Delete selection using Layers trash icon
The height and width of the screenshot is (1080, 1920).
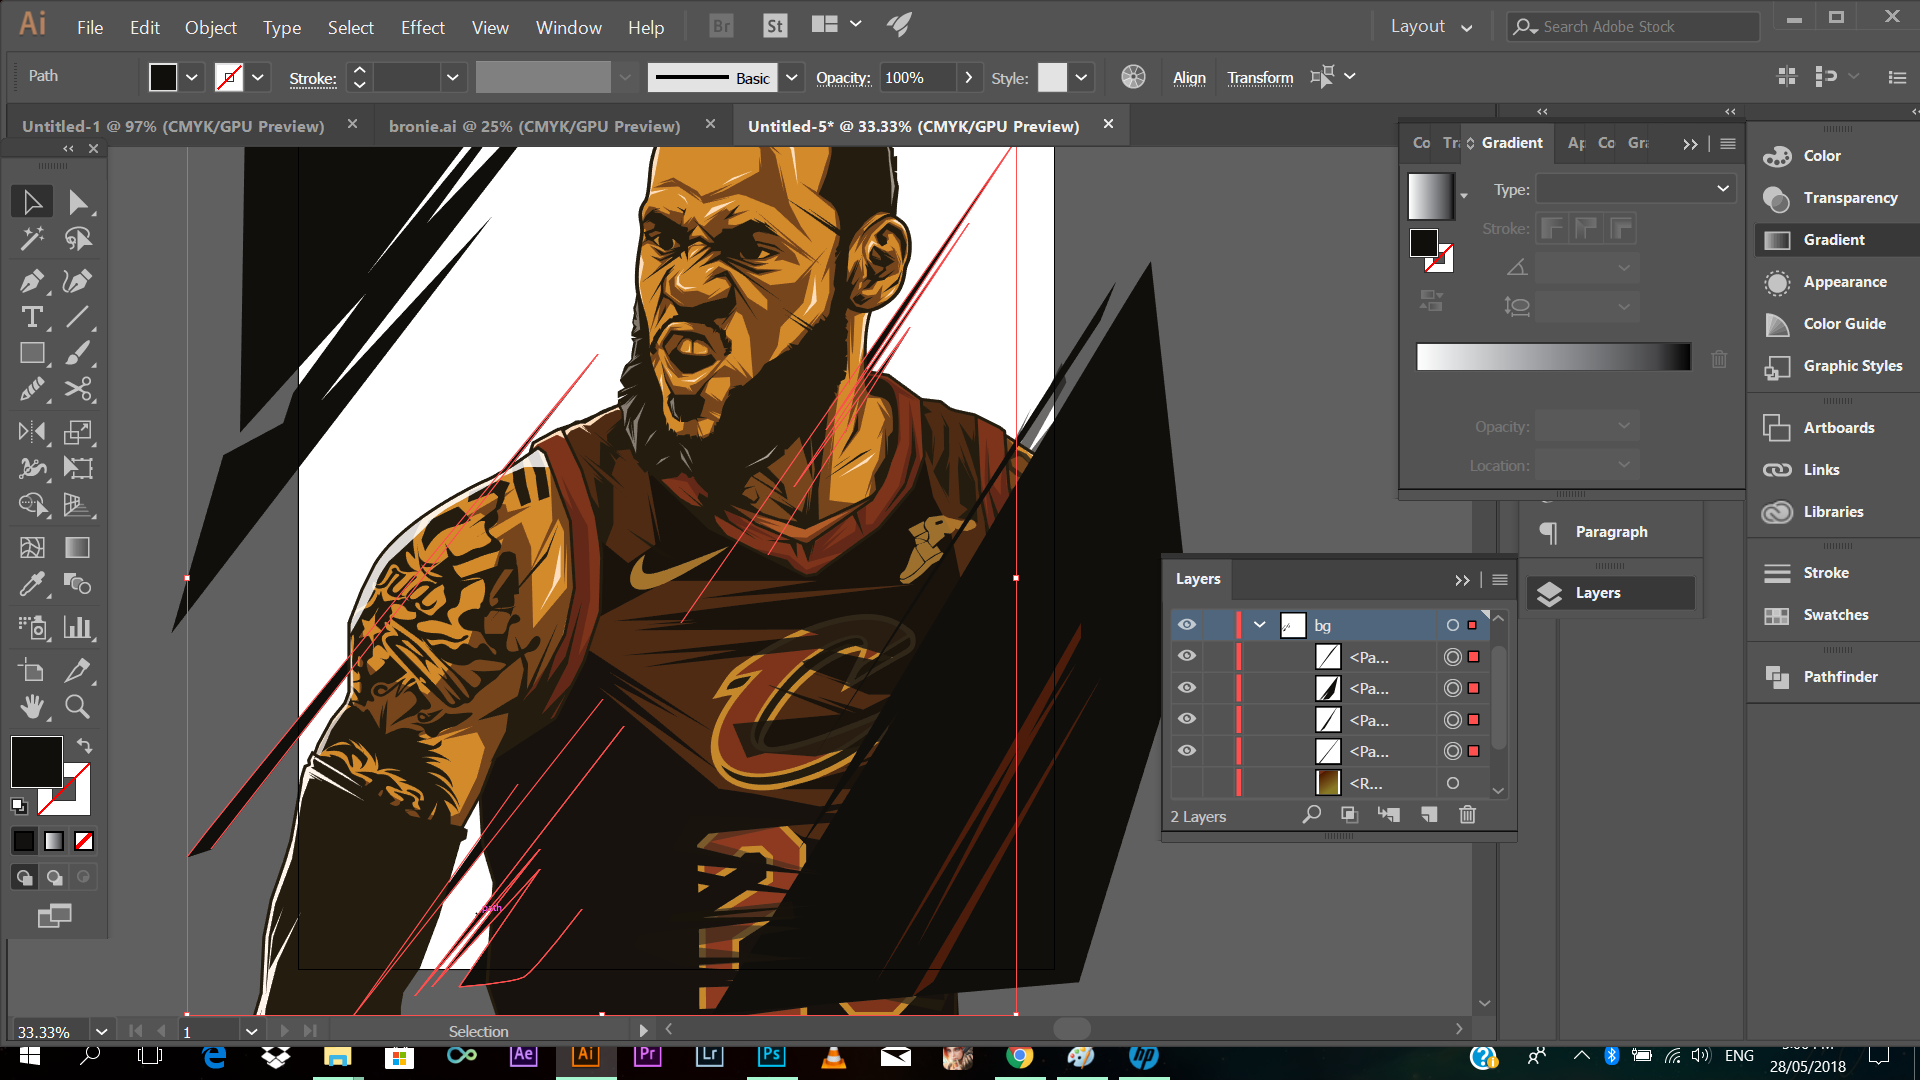(x=1467, y=815)
